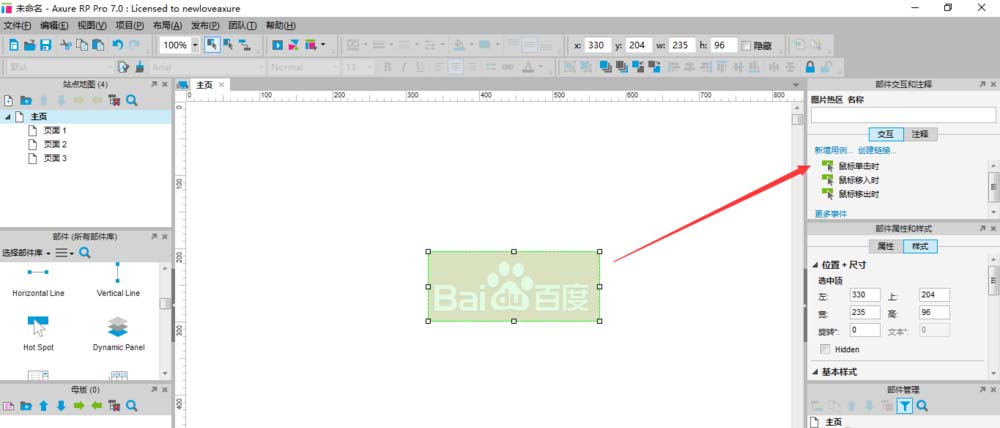Switch to the 注释 tab
The width and height of the screenshot is (1000, 428).
[x=920, y=134]
